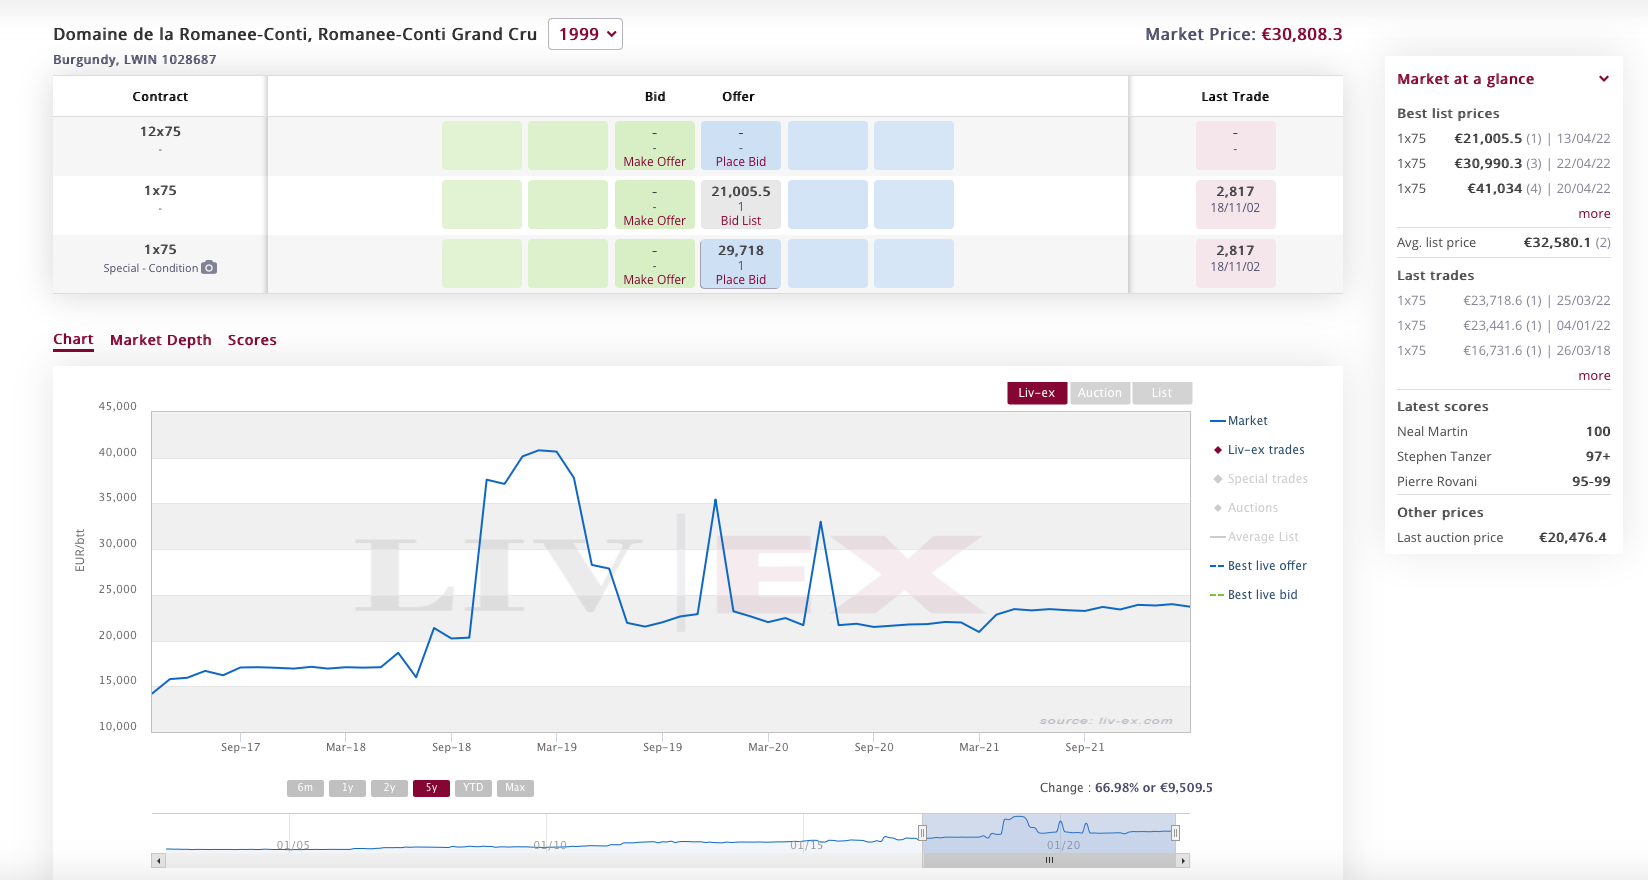Set chart range to 6m
The width and height of the screenshot is (1648, 880).
[x=305, y=788]
